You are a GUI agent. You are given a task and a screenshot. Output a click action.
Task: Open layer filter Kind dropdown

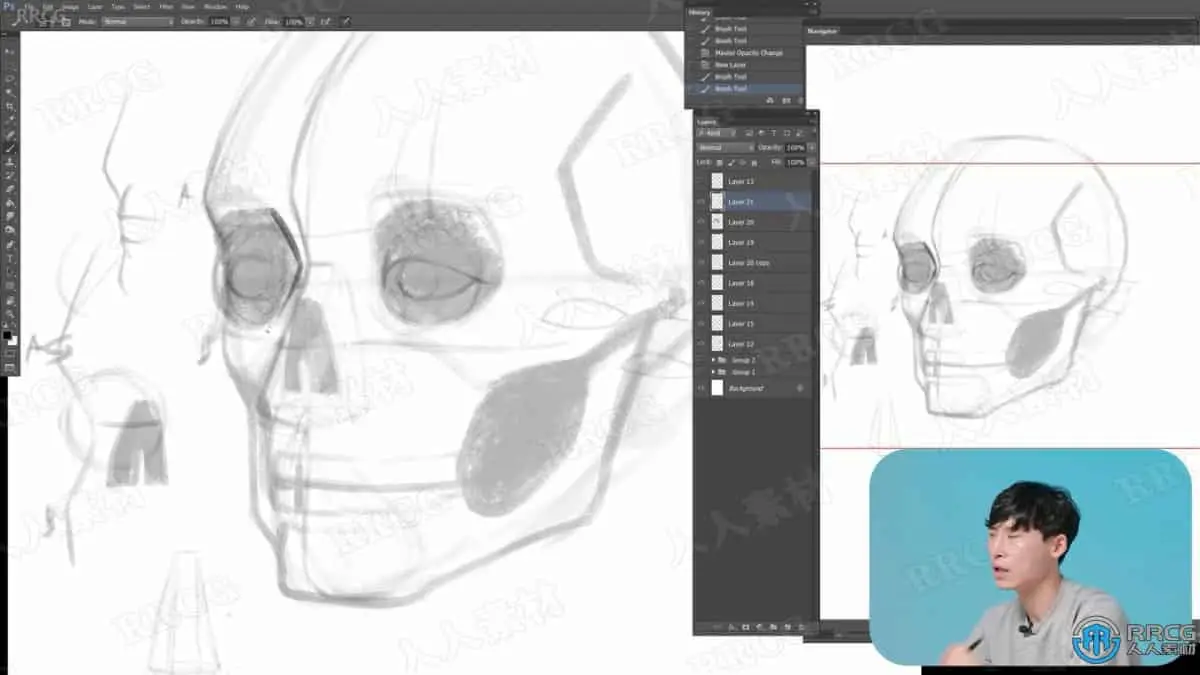tap(716, 133)
